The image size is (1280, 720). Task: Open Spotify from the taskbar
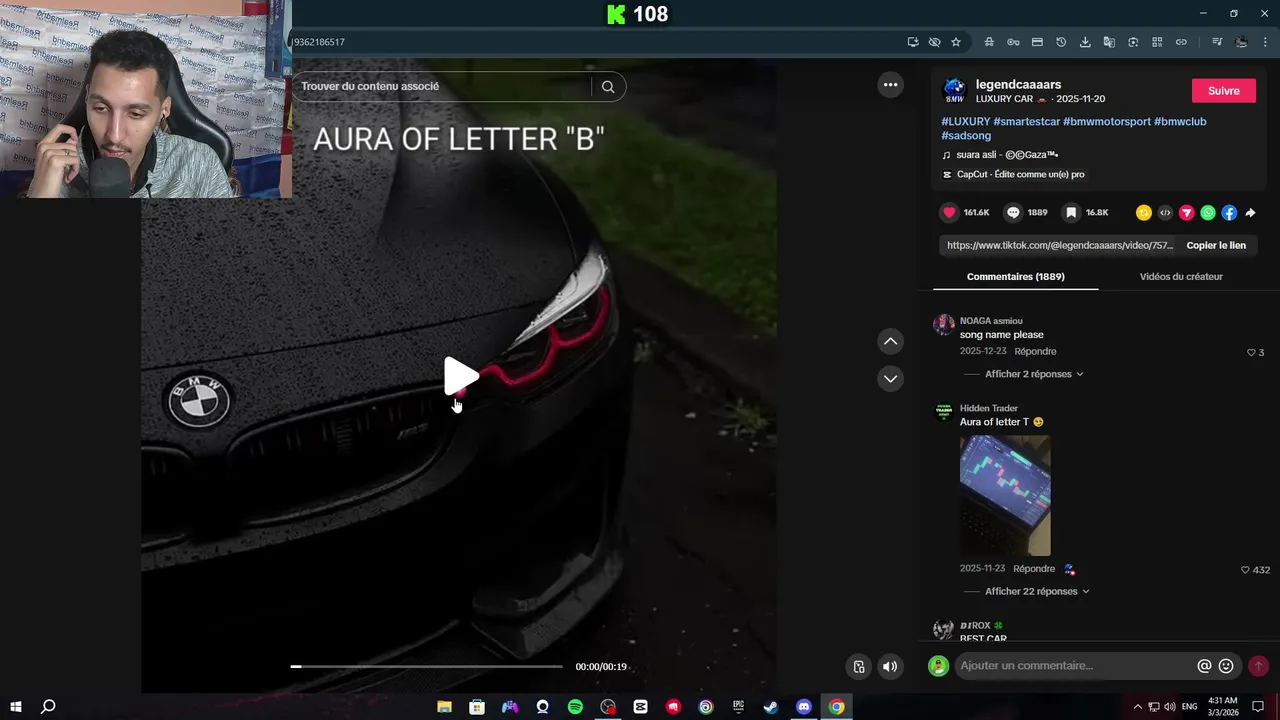click(x=575, y=707)
